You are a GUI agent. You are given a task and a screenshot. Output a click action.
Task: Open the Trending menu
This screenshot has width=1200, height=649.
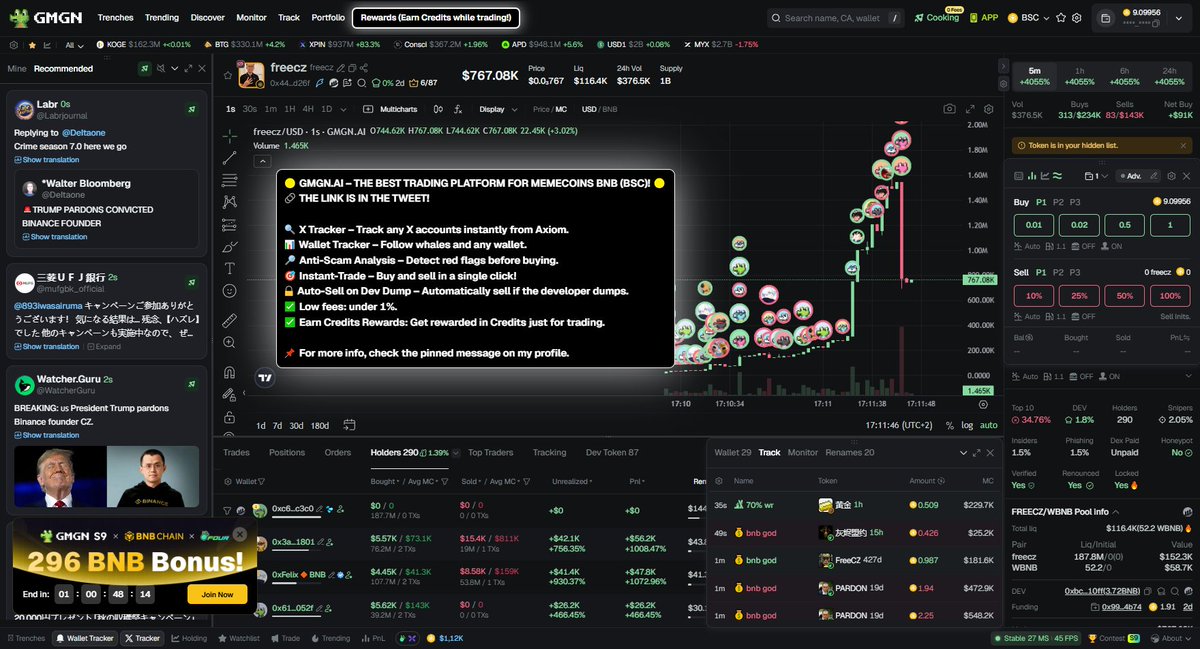pos(161,17)
